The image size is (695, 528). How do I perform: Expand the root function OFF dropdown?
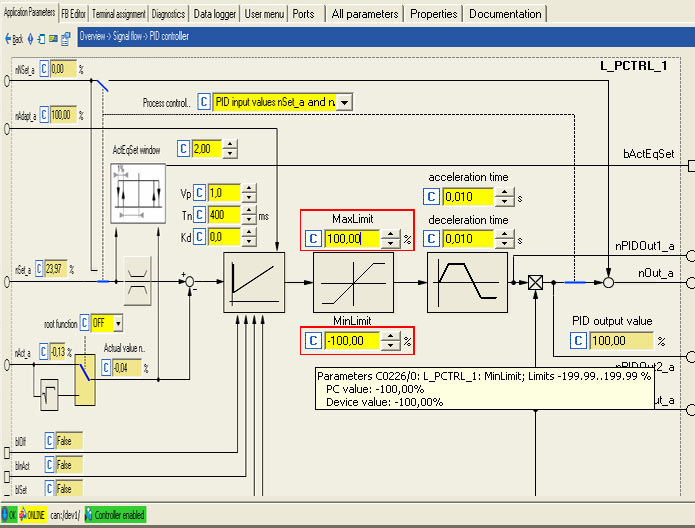tap(118, 323)
